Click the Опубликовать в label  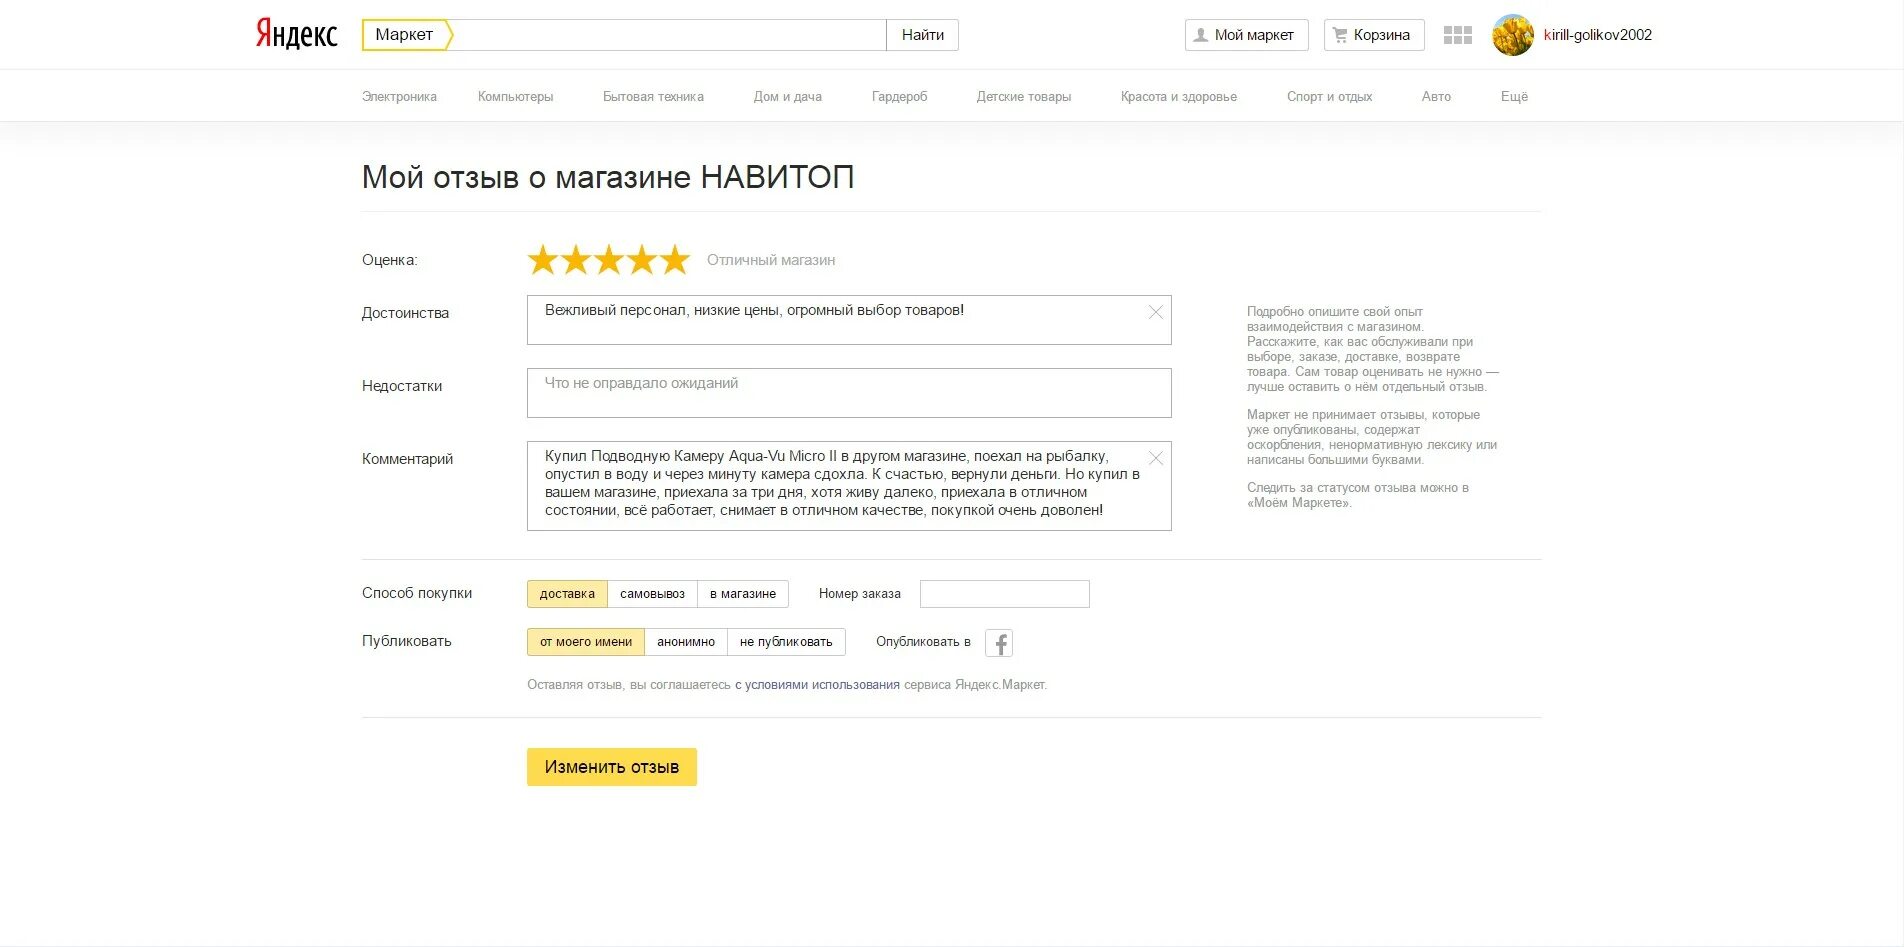[x=923, y=642]
